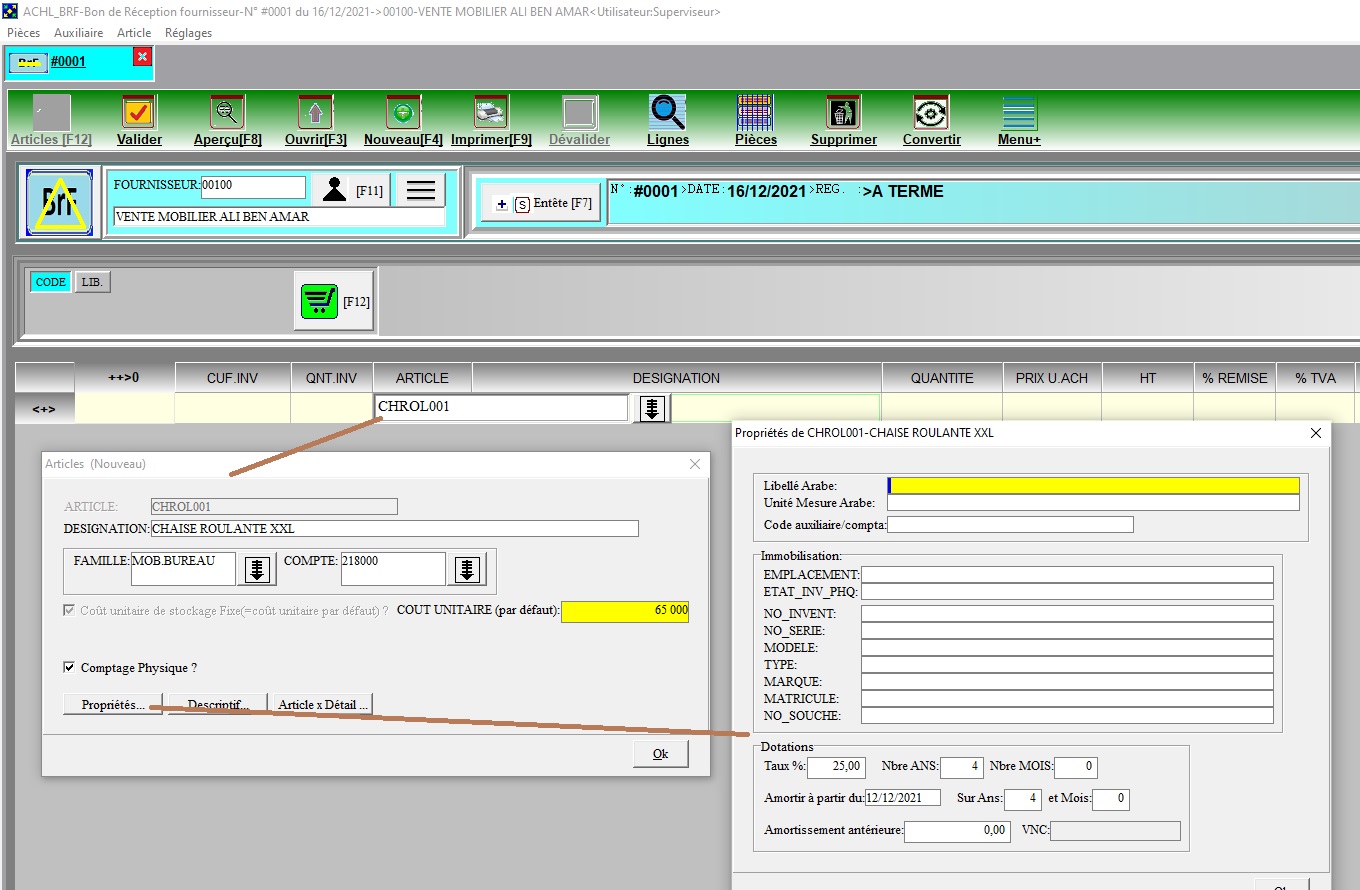
Task: Open the FAMILLE dropdown list
Action: click(258, 570)
